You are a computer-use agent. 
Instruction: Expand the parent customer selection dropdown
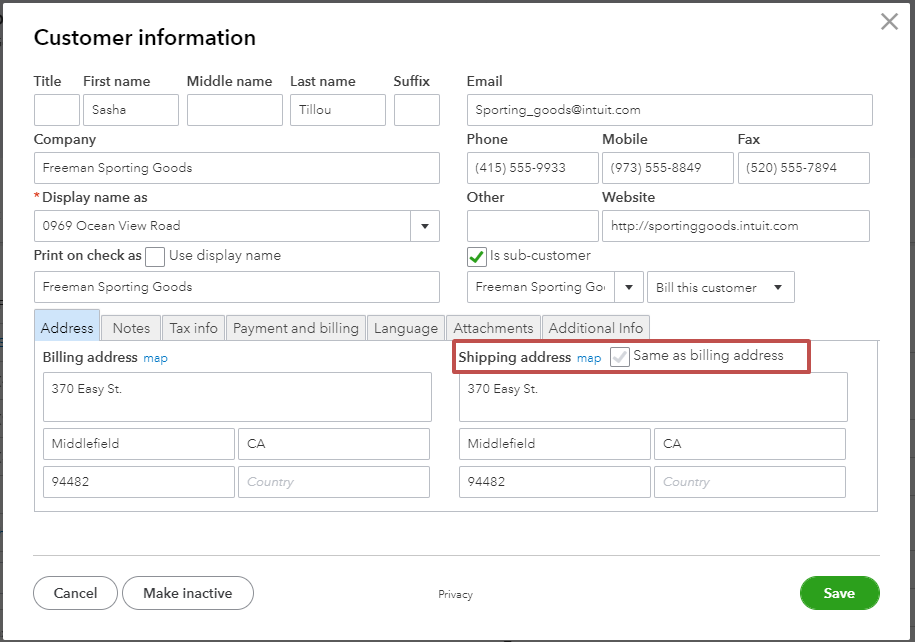628,287
